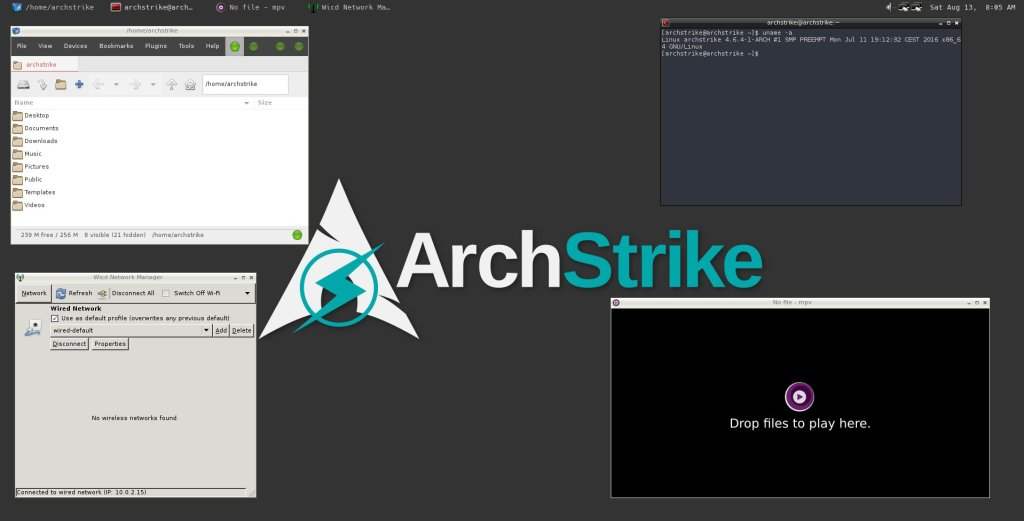The width and height of the screenshot is (1024, 521).
Task: Open the sort arrow beside the Name column
Action: click(x=246, y=103)
